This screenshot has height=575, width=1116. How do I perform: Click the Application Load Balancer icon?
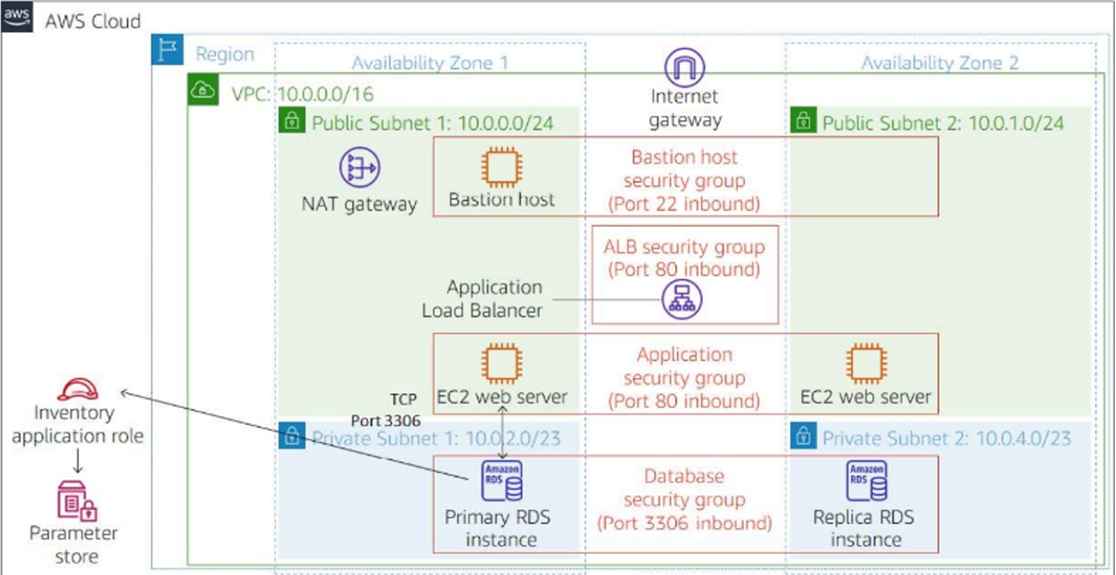(682, 298)
